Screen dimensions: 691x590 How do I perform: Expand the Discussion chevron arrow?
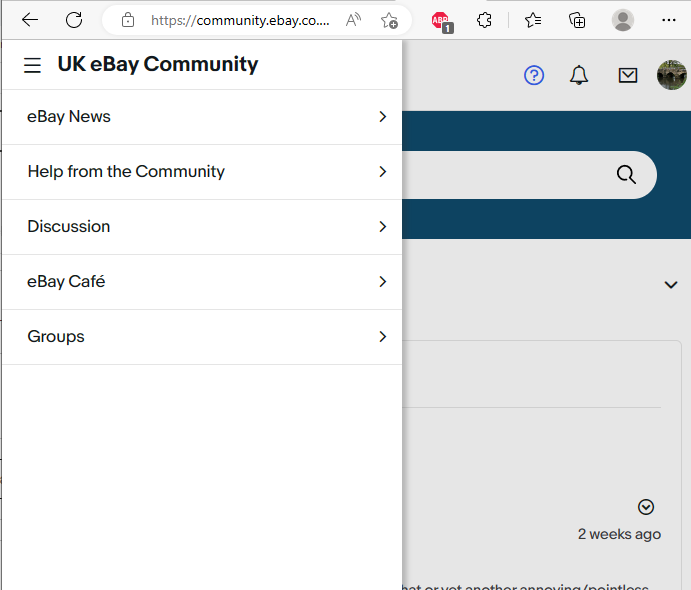pos(383,227)
